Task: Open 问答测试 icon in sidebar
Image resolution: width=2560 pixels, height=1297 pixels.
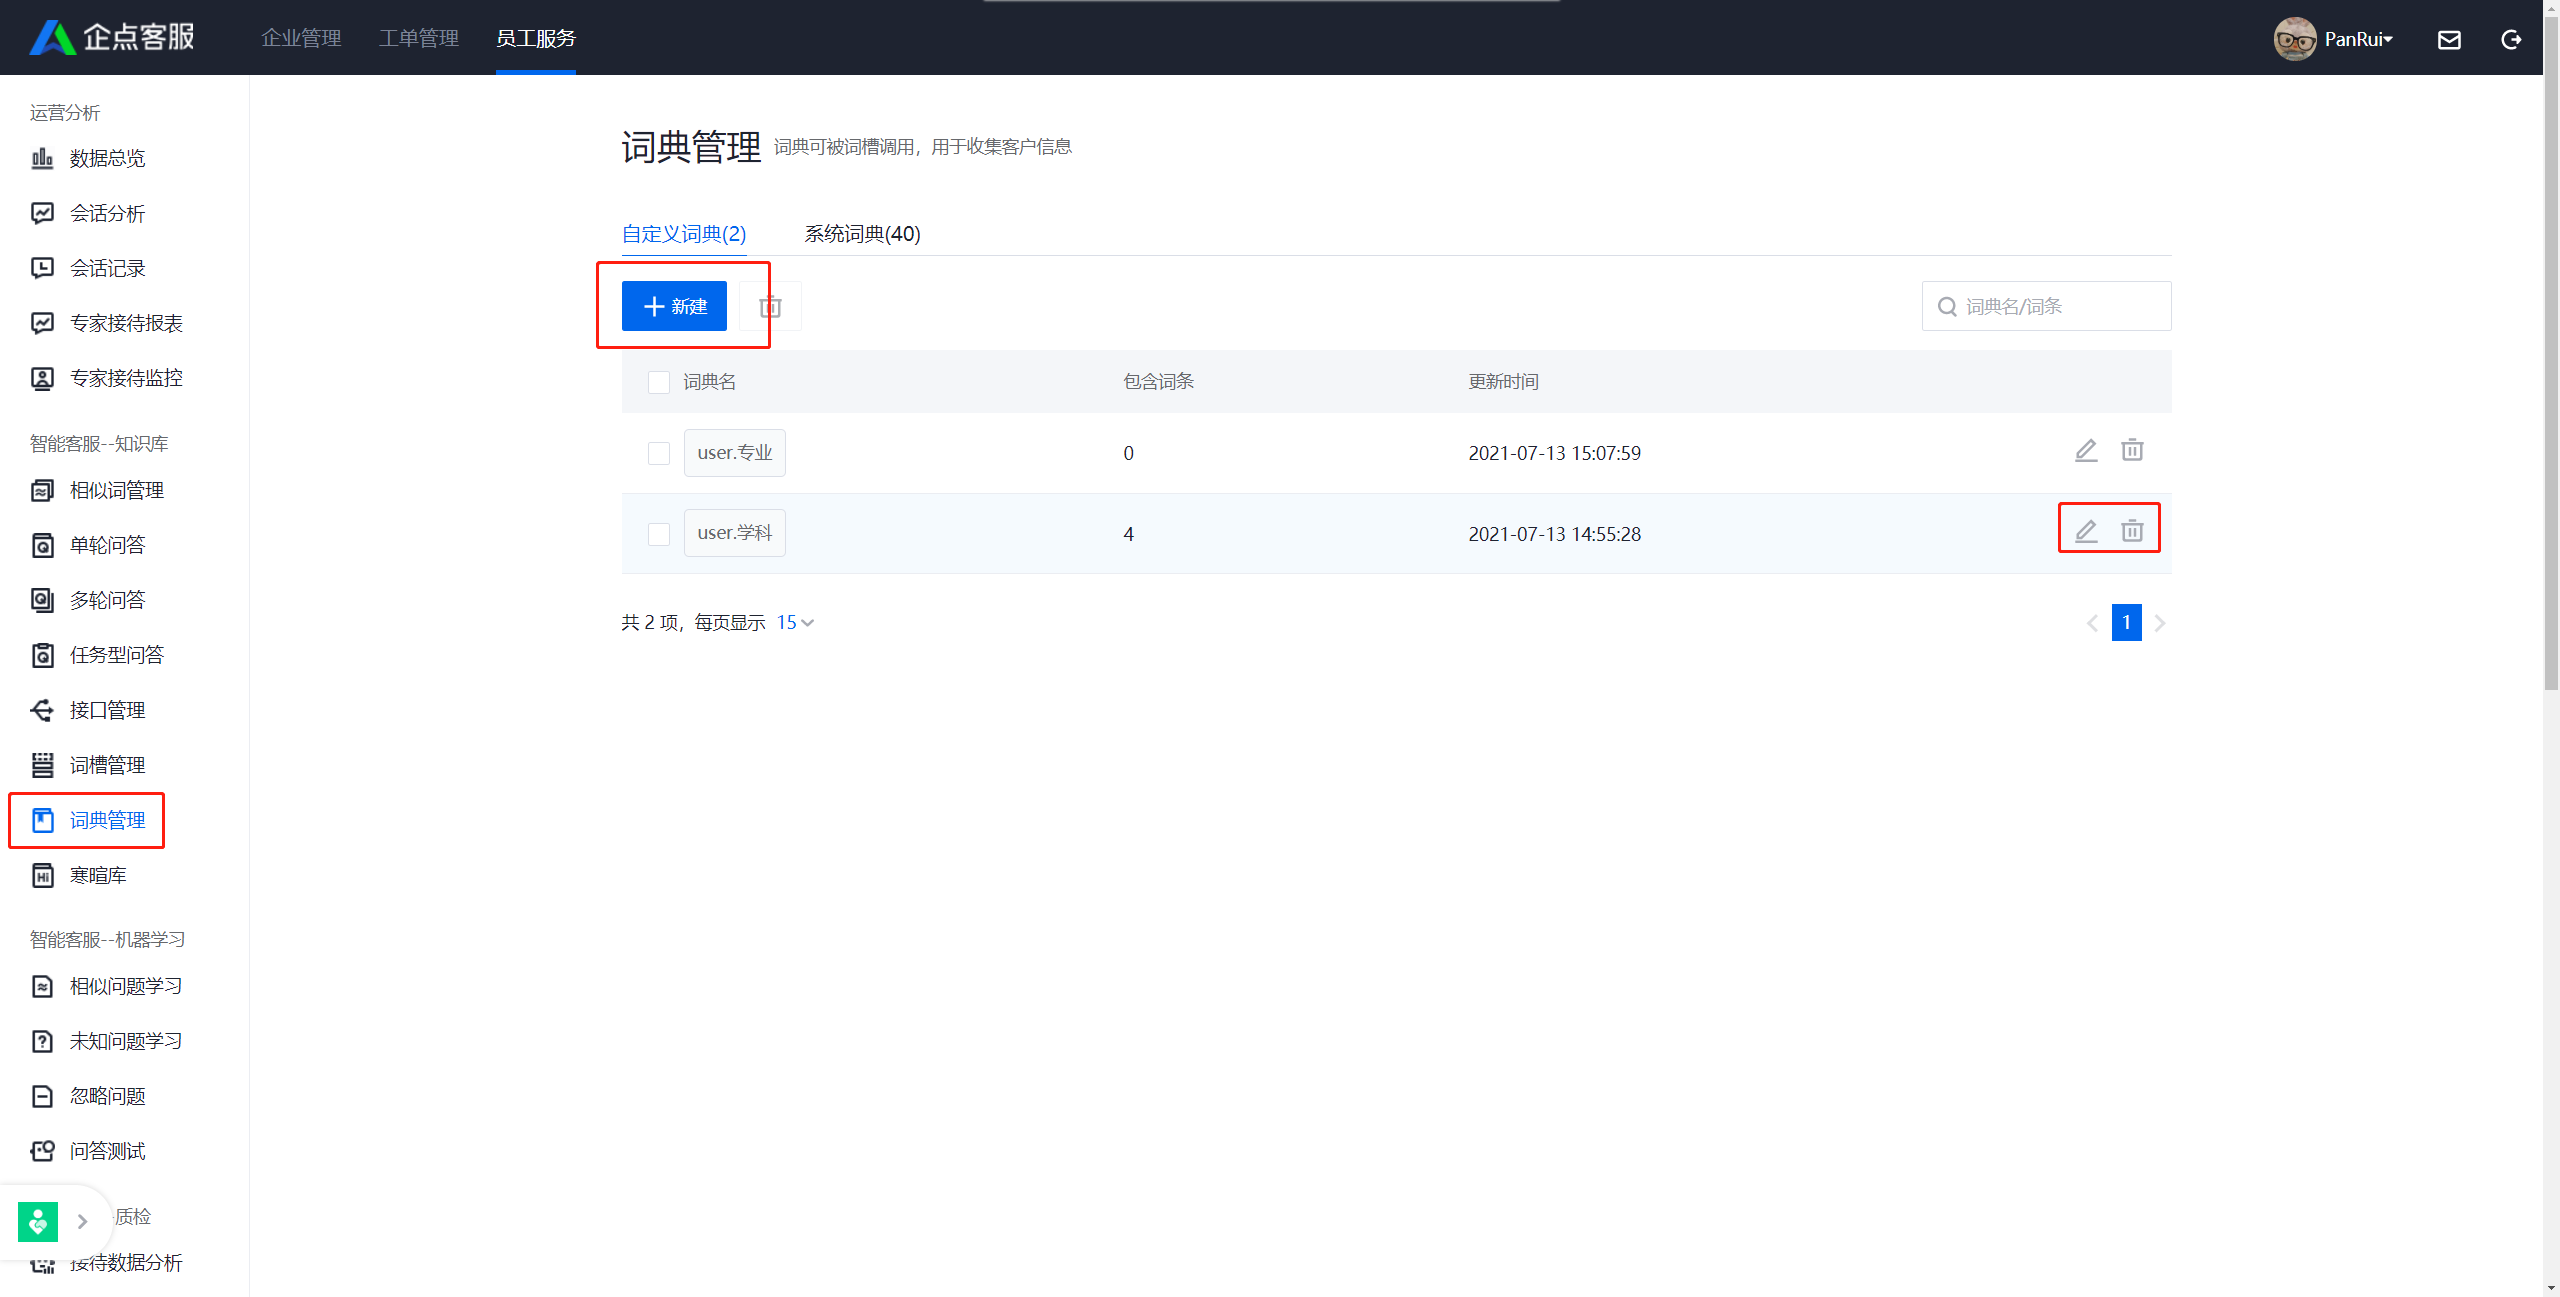Action: click(42, 1151)
